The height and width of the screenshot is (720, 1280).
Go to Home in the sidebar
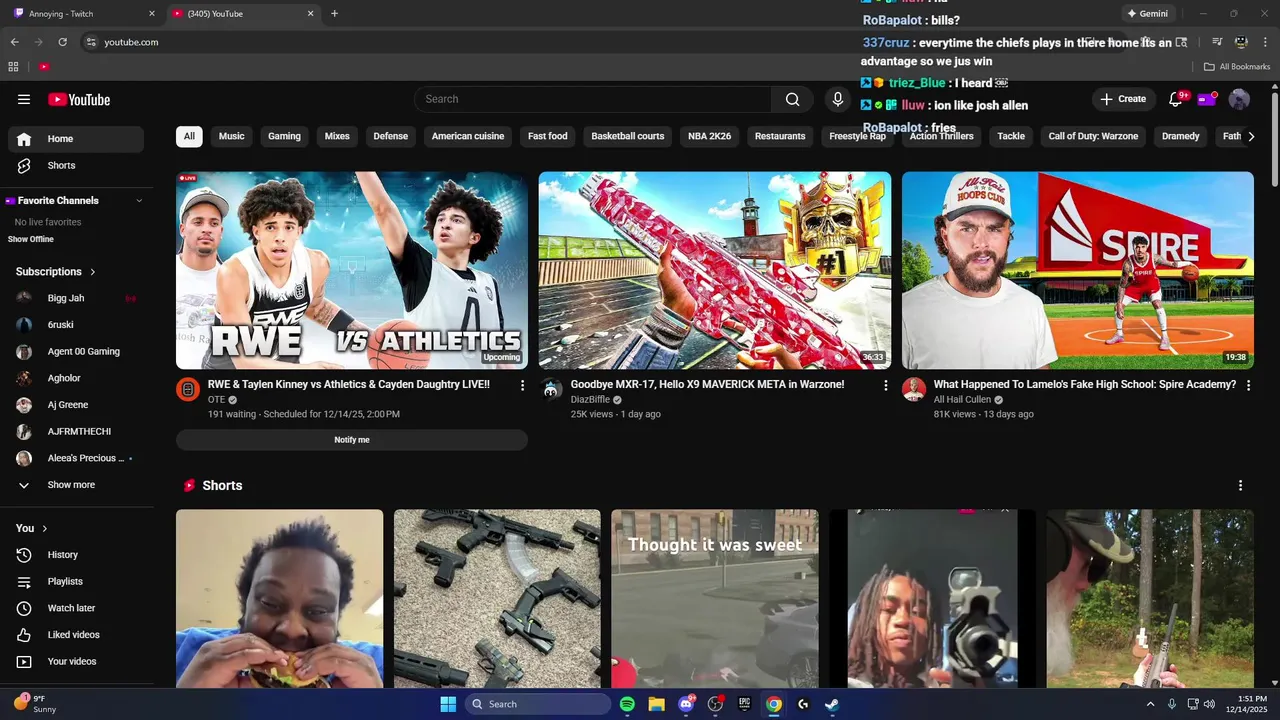pyautogui.click(x=76, y=139)
